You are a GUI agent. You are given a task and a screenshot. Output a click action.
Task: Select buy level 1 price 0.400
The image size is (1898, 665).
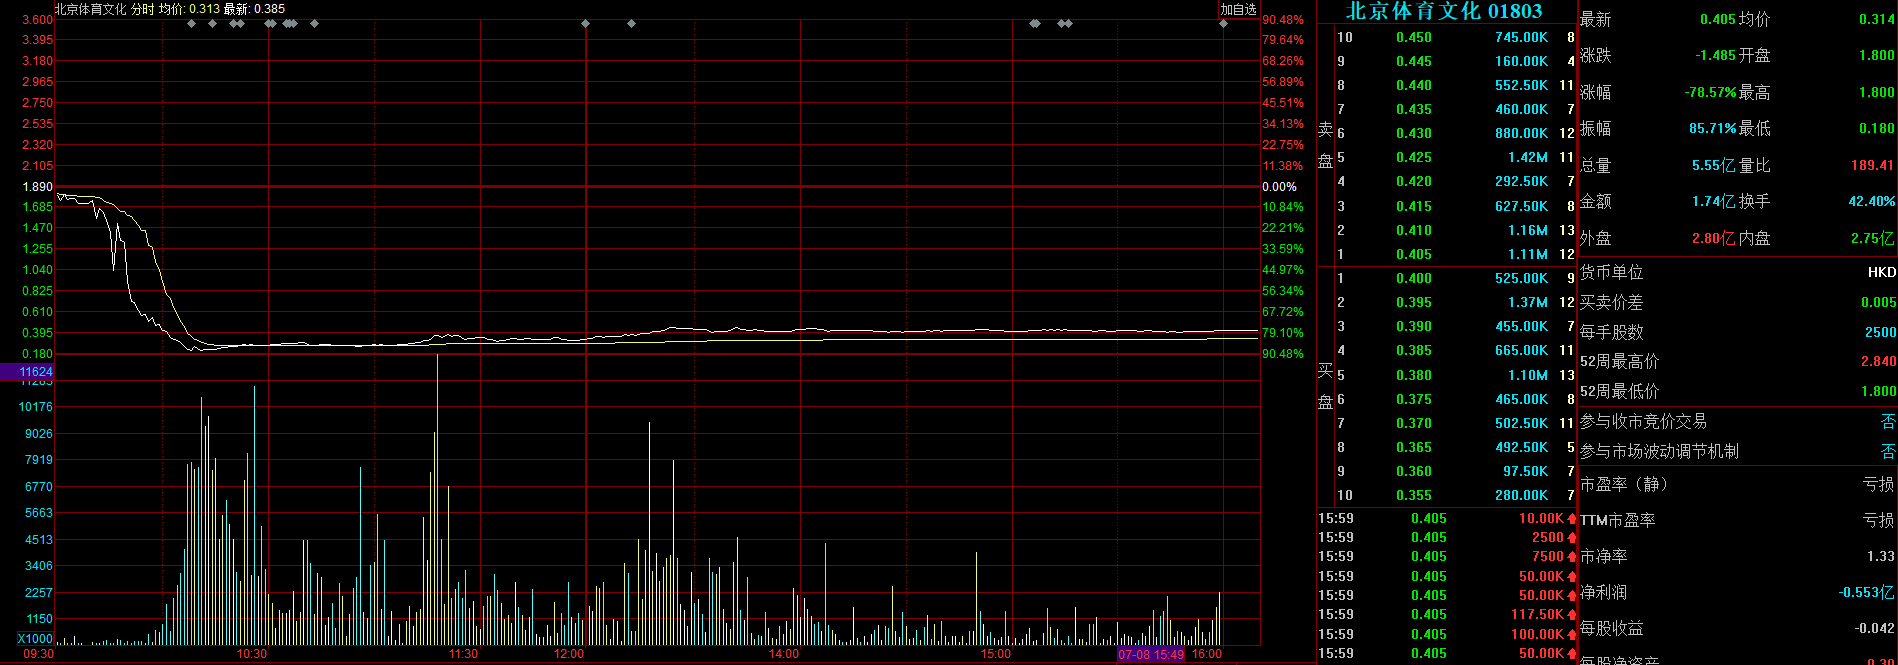pyautogui.click(x=1413, y=279)
